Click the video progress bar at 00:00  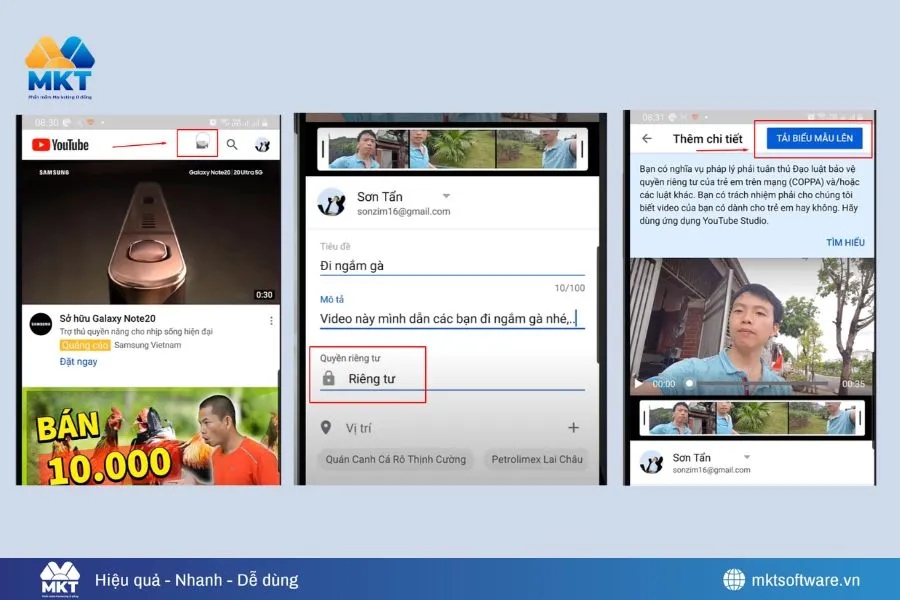pyautogui.click(x=688, y=382)
